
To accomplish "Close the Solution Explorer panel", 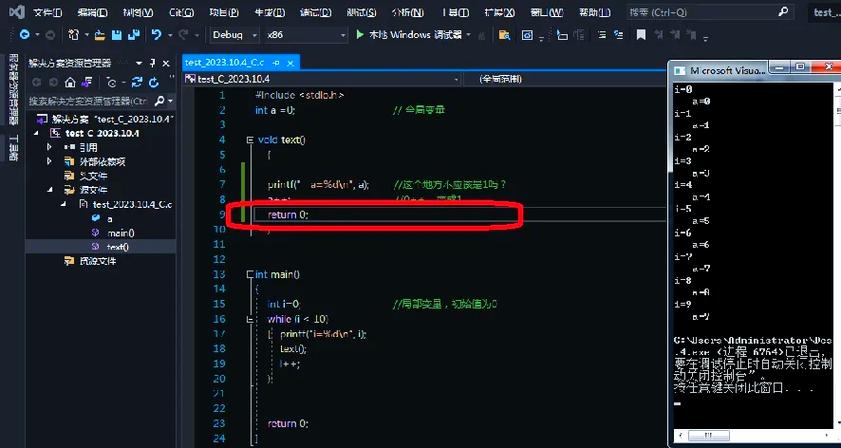I will click(x=166, y=63).
